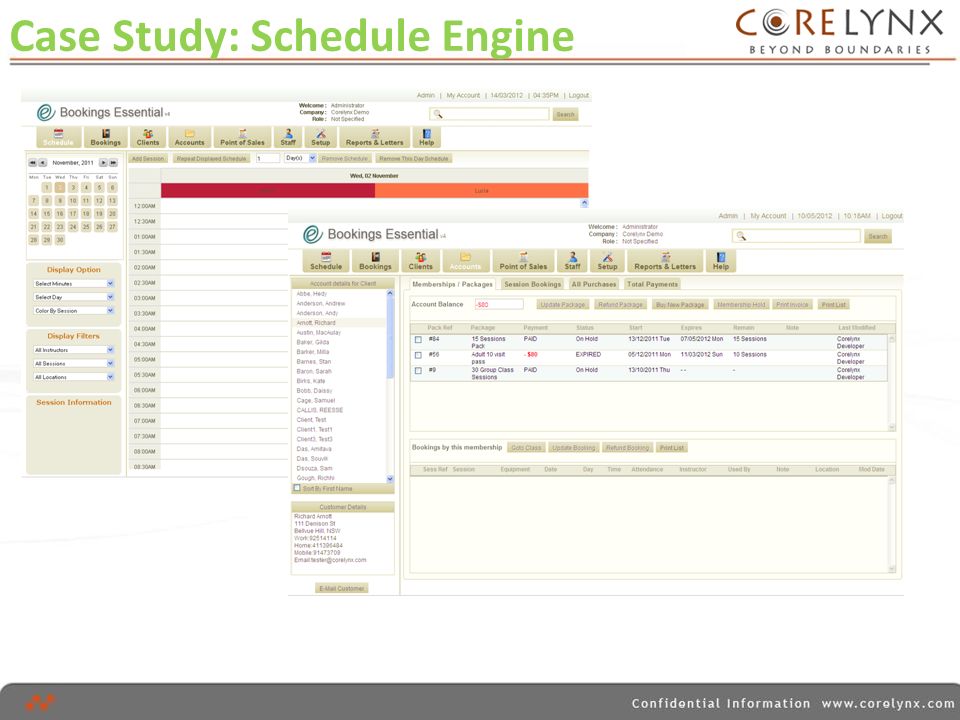The height and width of the screenshot is (720, 960).
Task: Click the Account Balance input field
Action: 499,304
